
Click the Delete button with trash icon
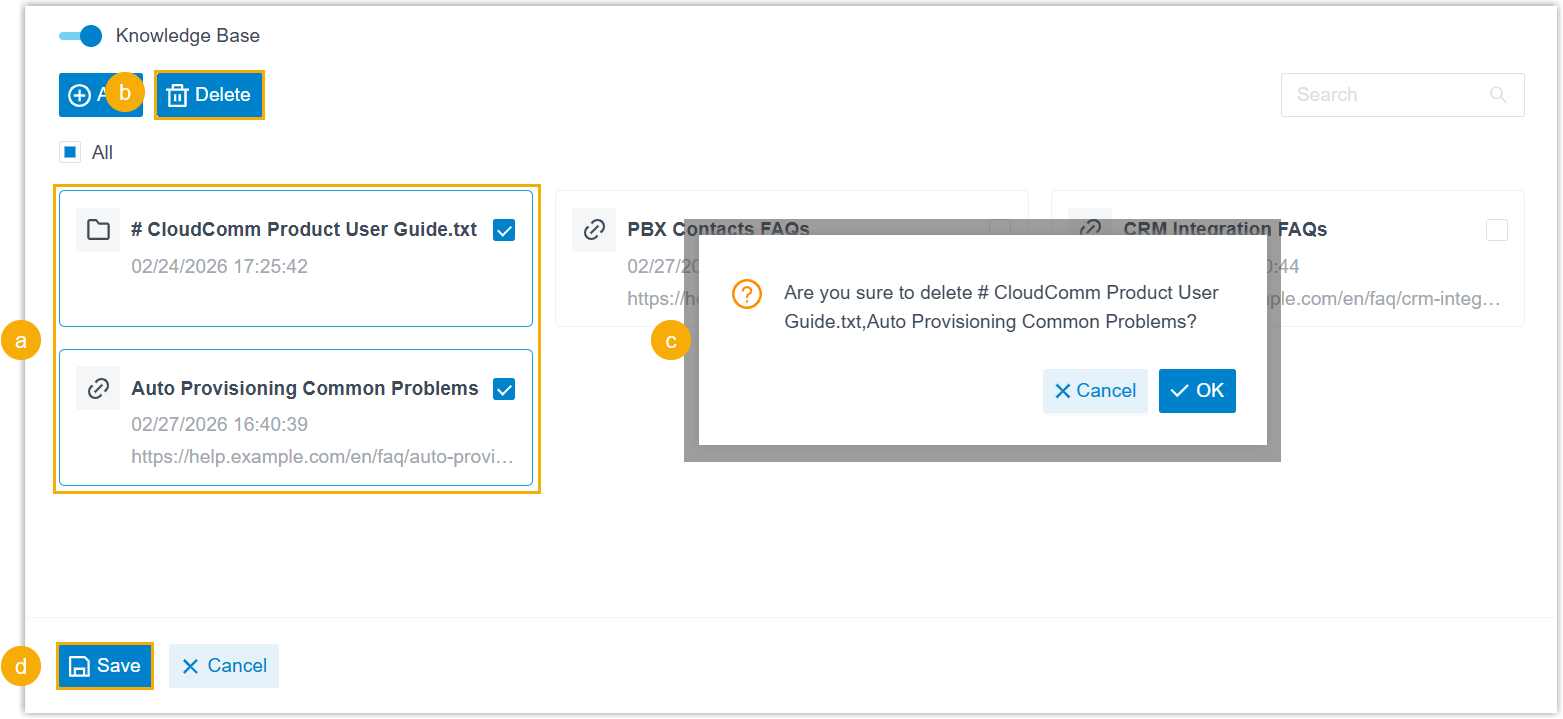[209, 95]
